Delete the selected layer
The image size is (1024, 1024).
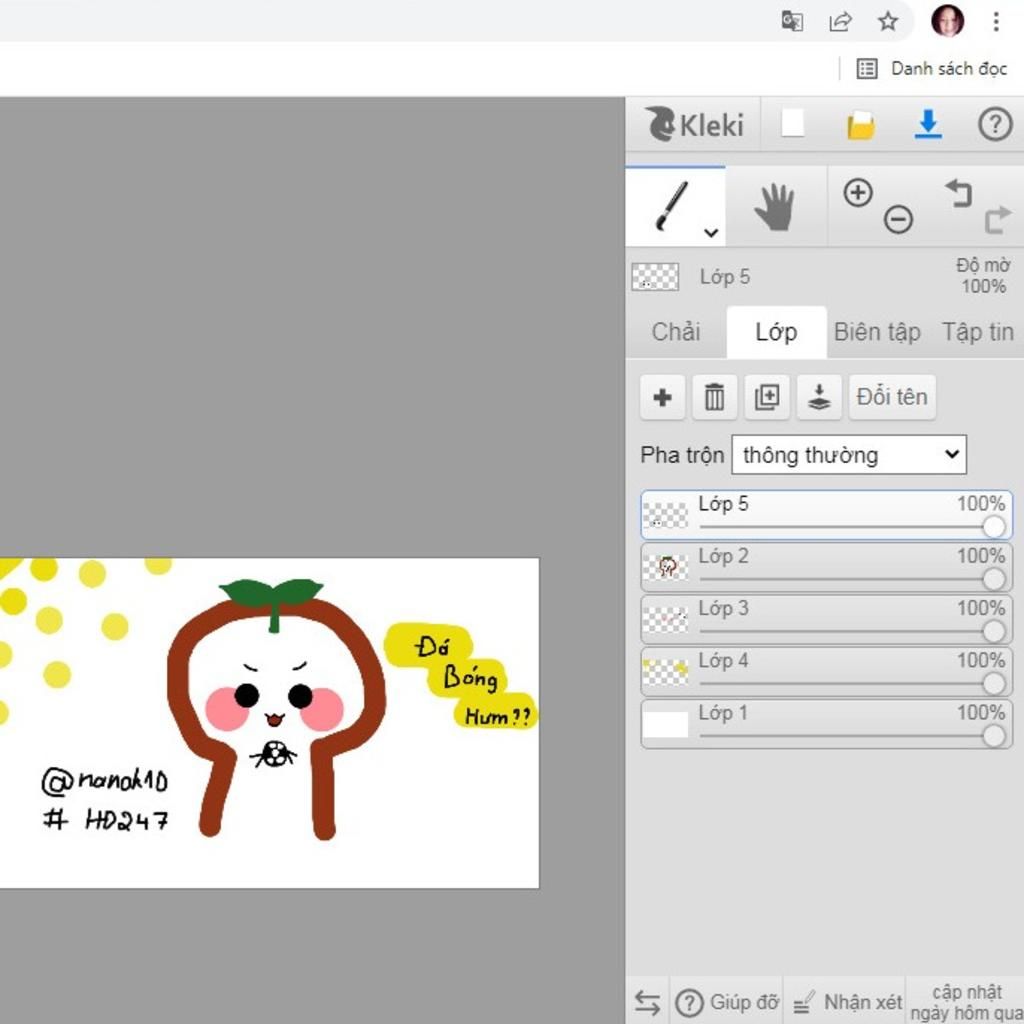tap(714, 397)
